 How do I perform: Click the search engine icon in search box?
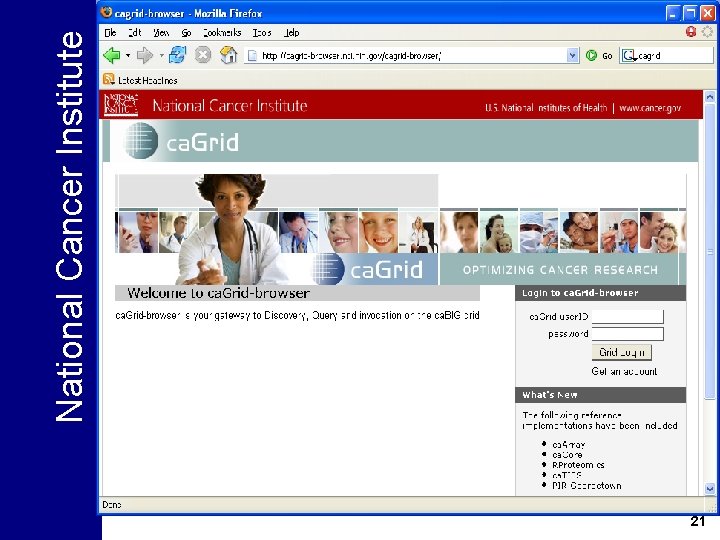[x=629, y=56]
